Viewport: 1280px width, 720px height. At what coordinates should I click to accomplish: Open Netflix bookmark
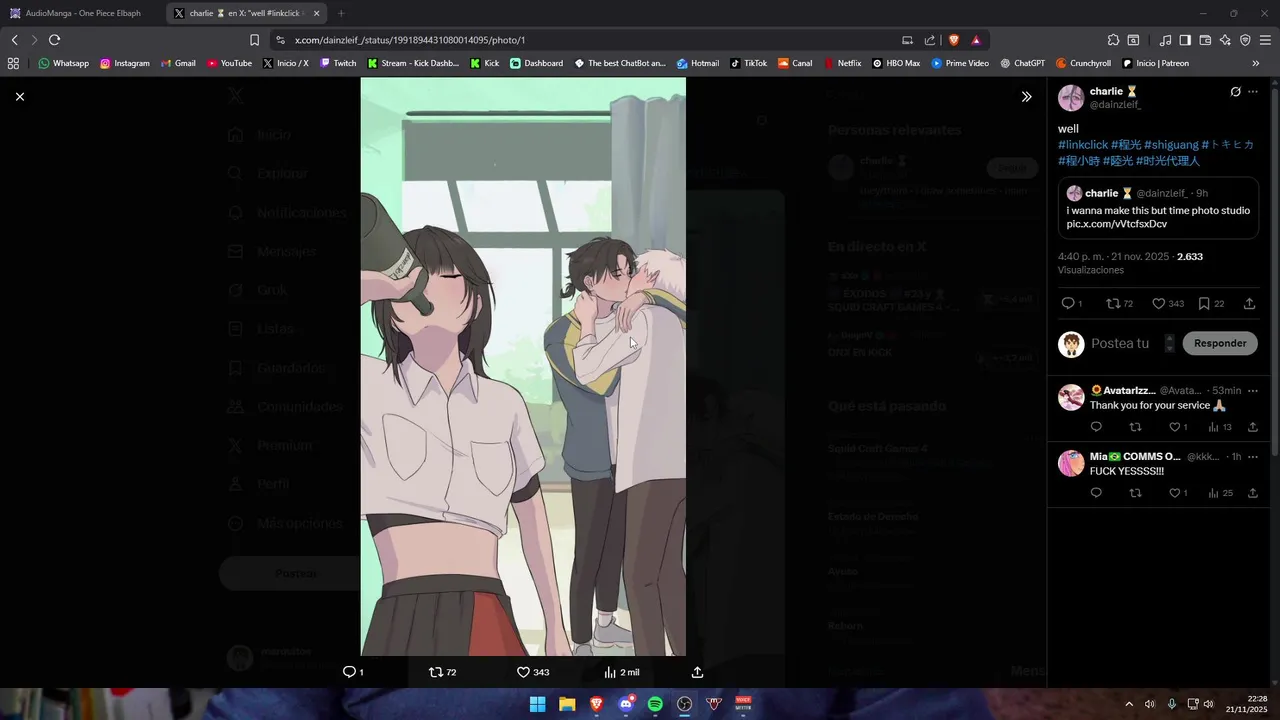point(843,63)
